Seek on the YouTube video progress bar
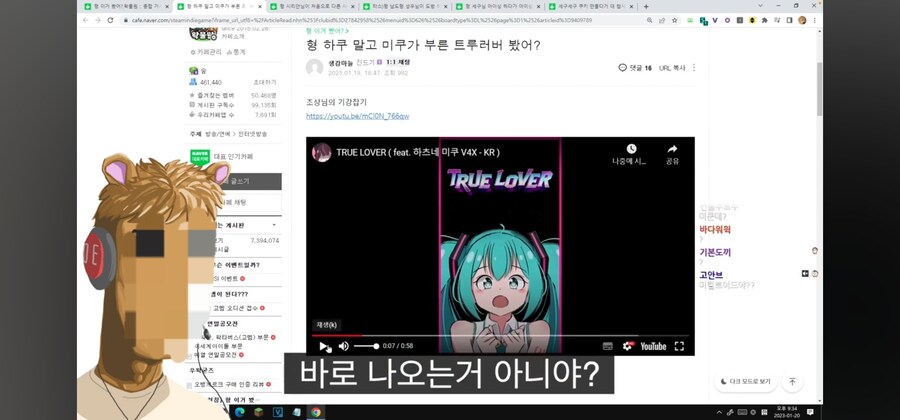 point(500,335)
